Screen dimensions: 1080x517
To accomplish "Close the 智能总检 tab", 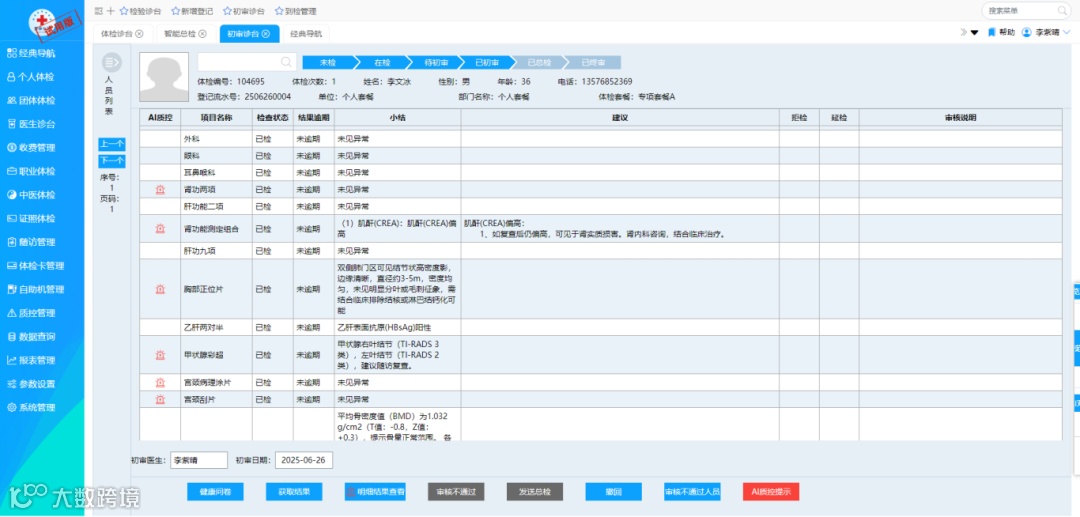I will [202, 34].
